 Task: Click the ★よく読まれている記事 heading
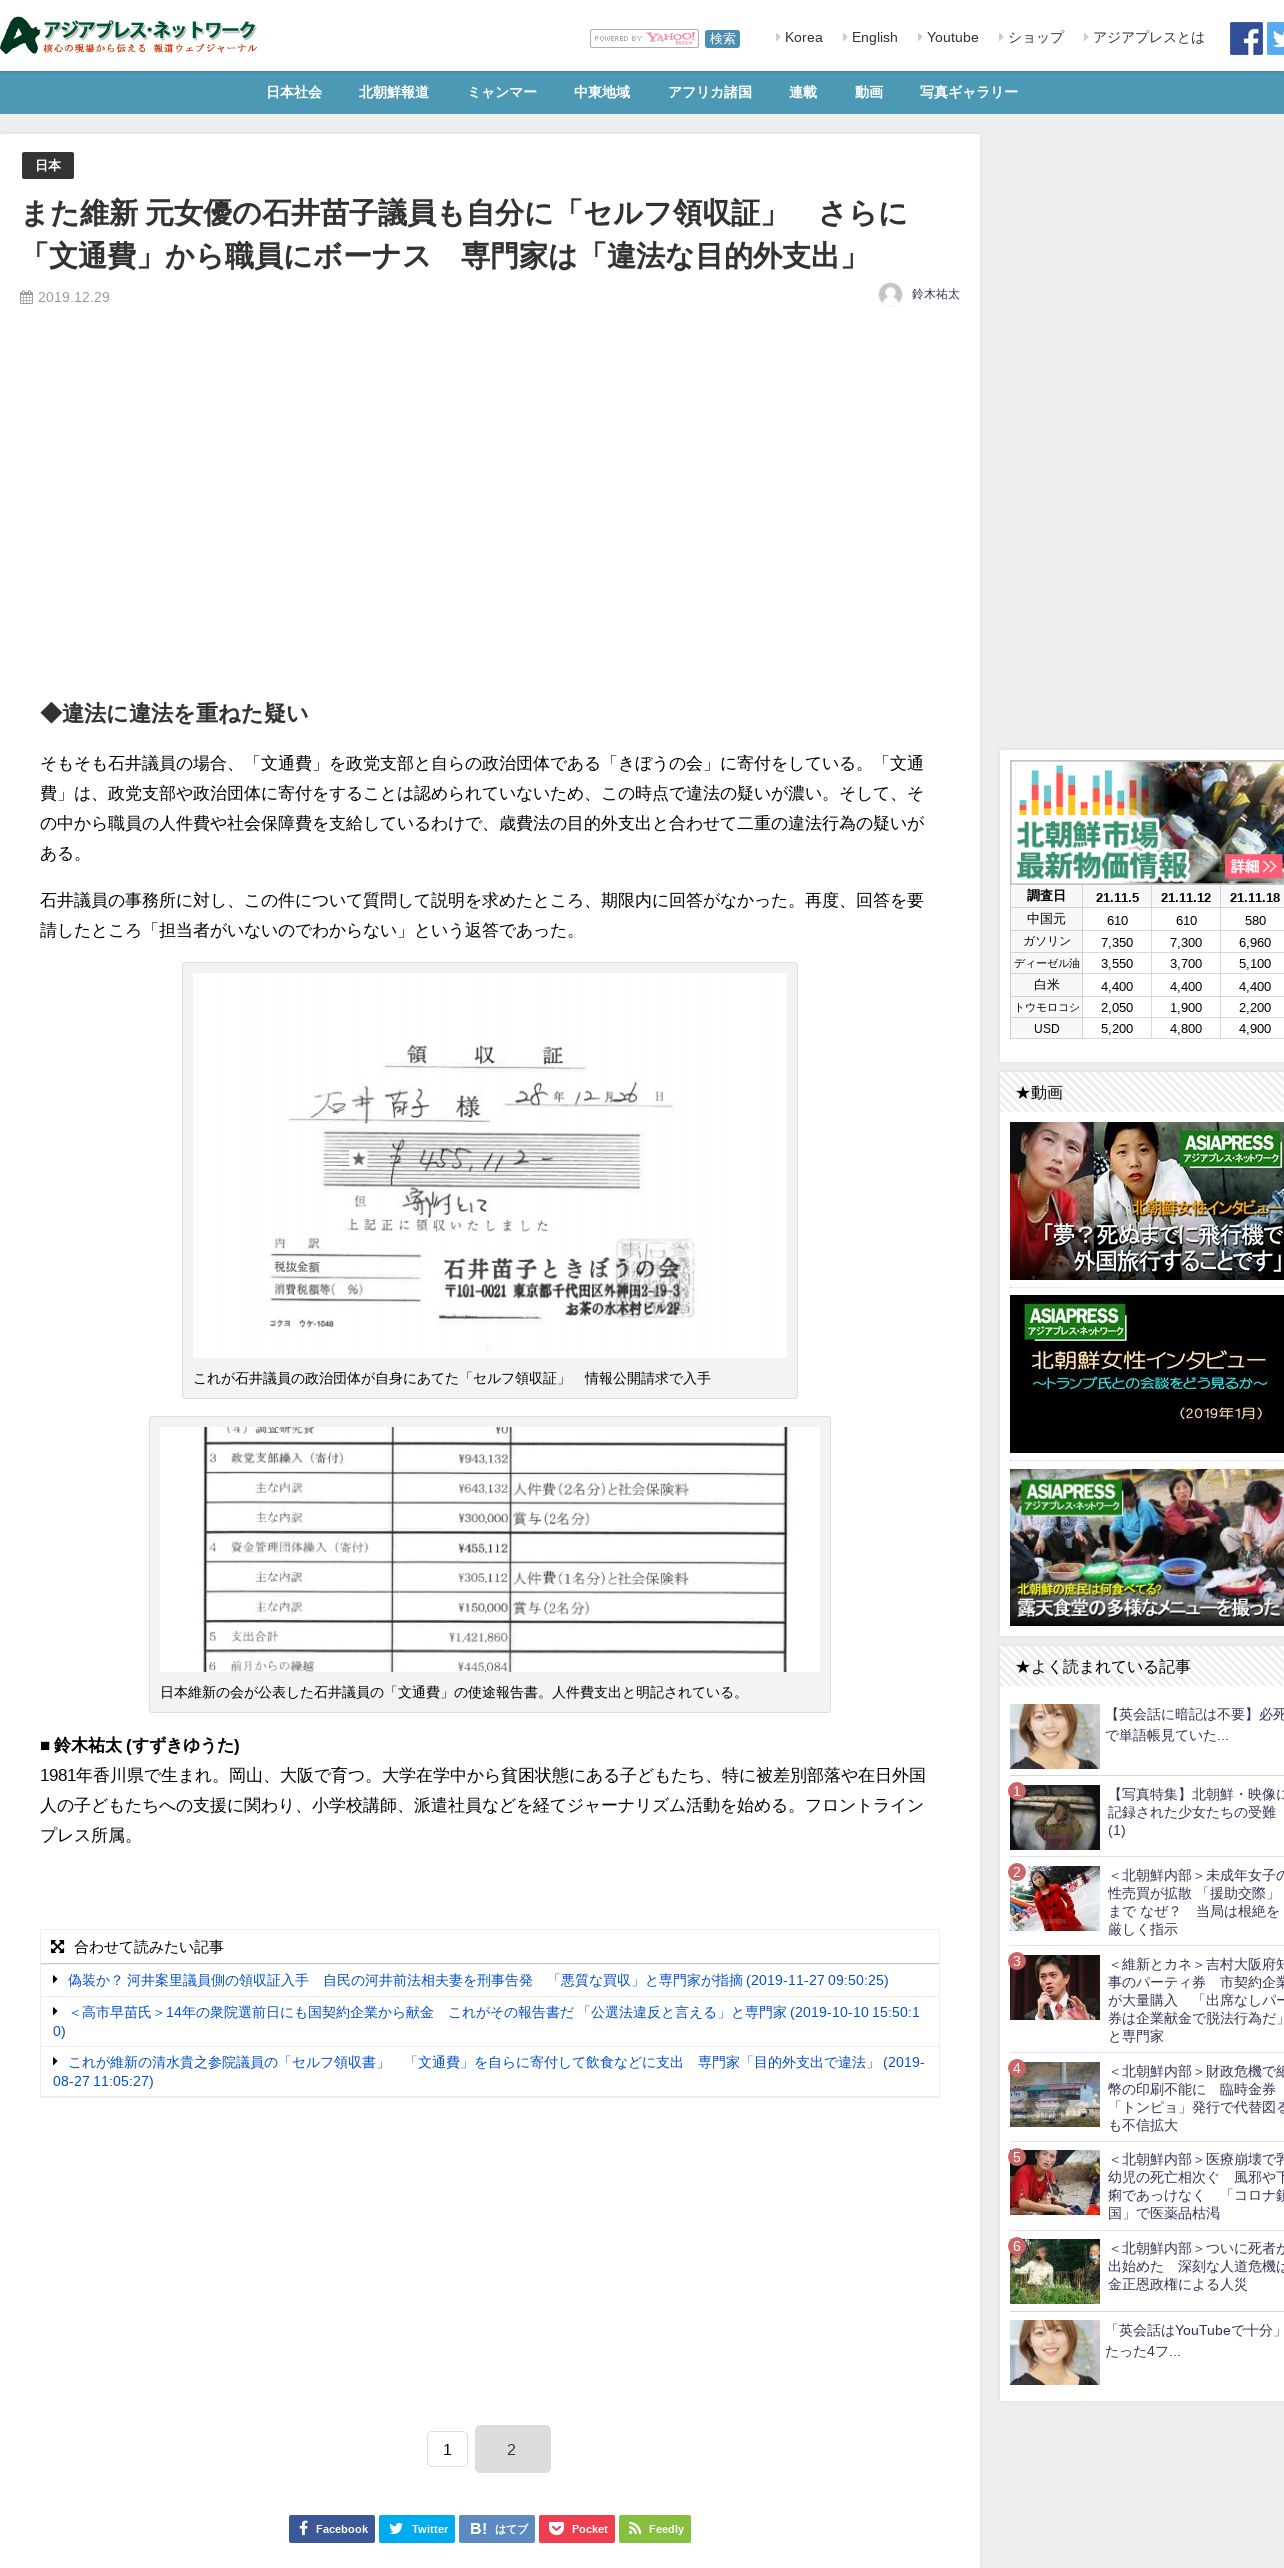pos(1102,1667)
